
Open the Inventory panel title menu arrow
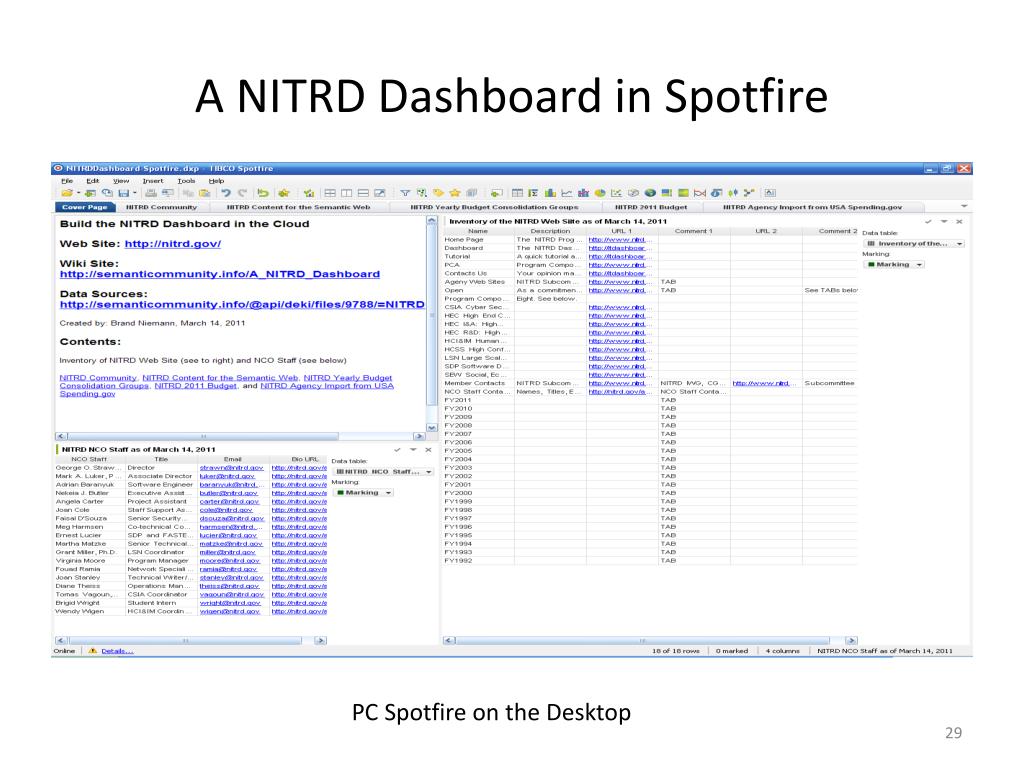[944, 221]
